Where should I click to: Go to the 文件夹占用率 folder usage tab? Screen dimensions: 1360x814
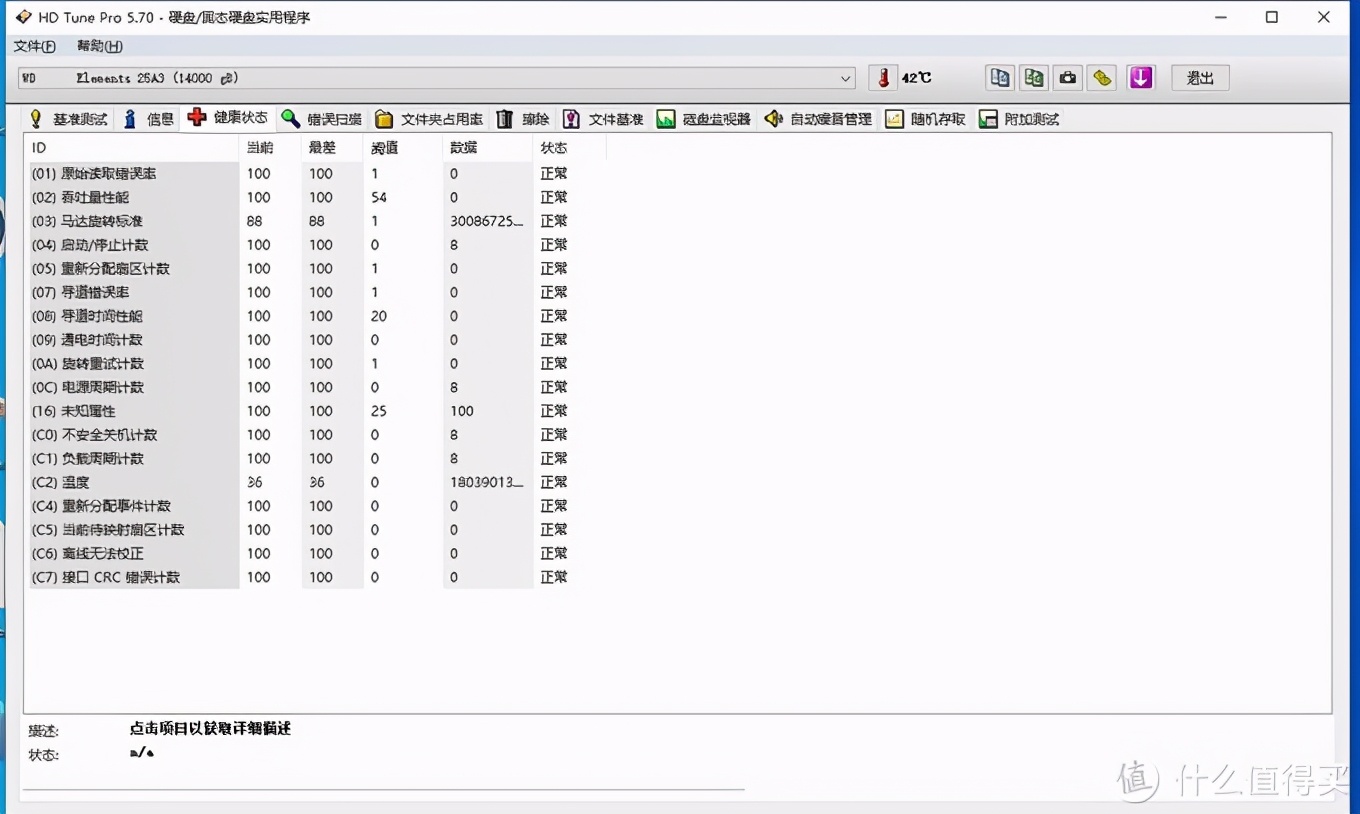point(429,119)
